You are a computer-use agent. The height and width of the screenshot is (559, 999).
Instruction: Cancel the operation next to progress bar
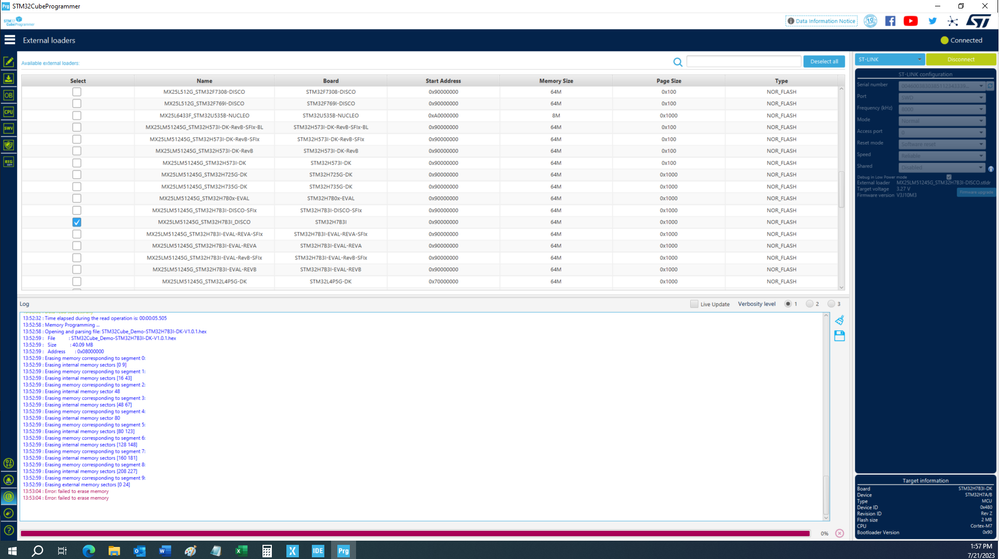[x=839, y=533]
